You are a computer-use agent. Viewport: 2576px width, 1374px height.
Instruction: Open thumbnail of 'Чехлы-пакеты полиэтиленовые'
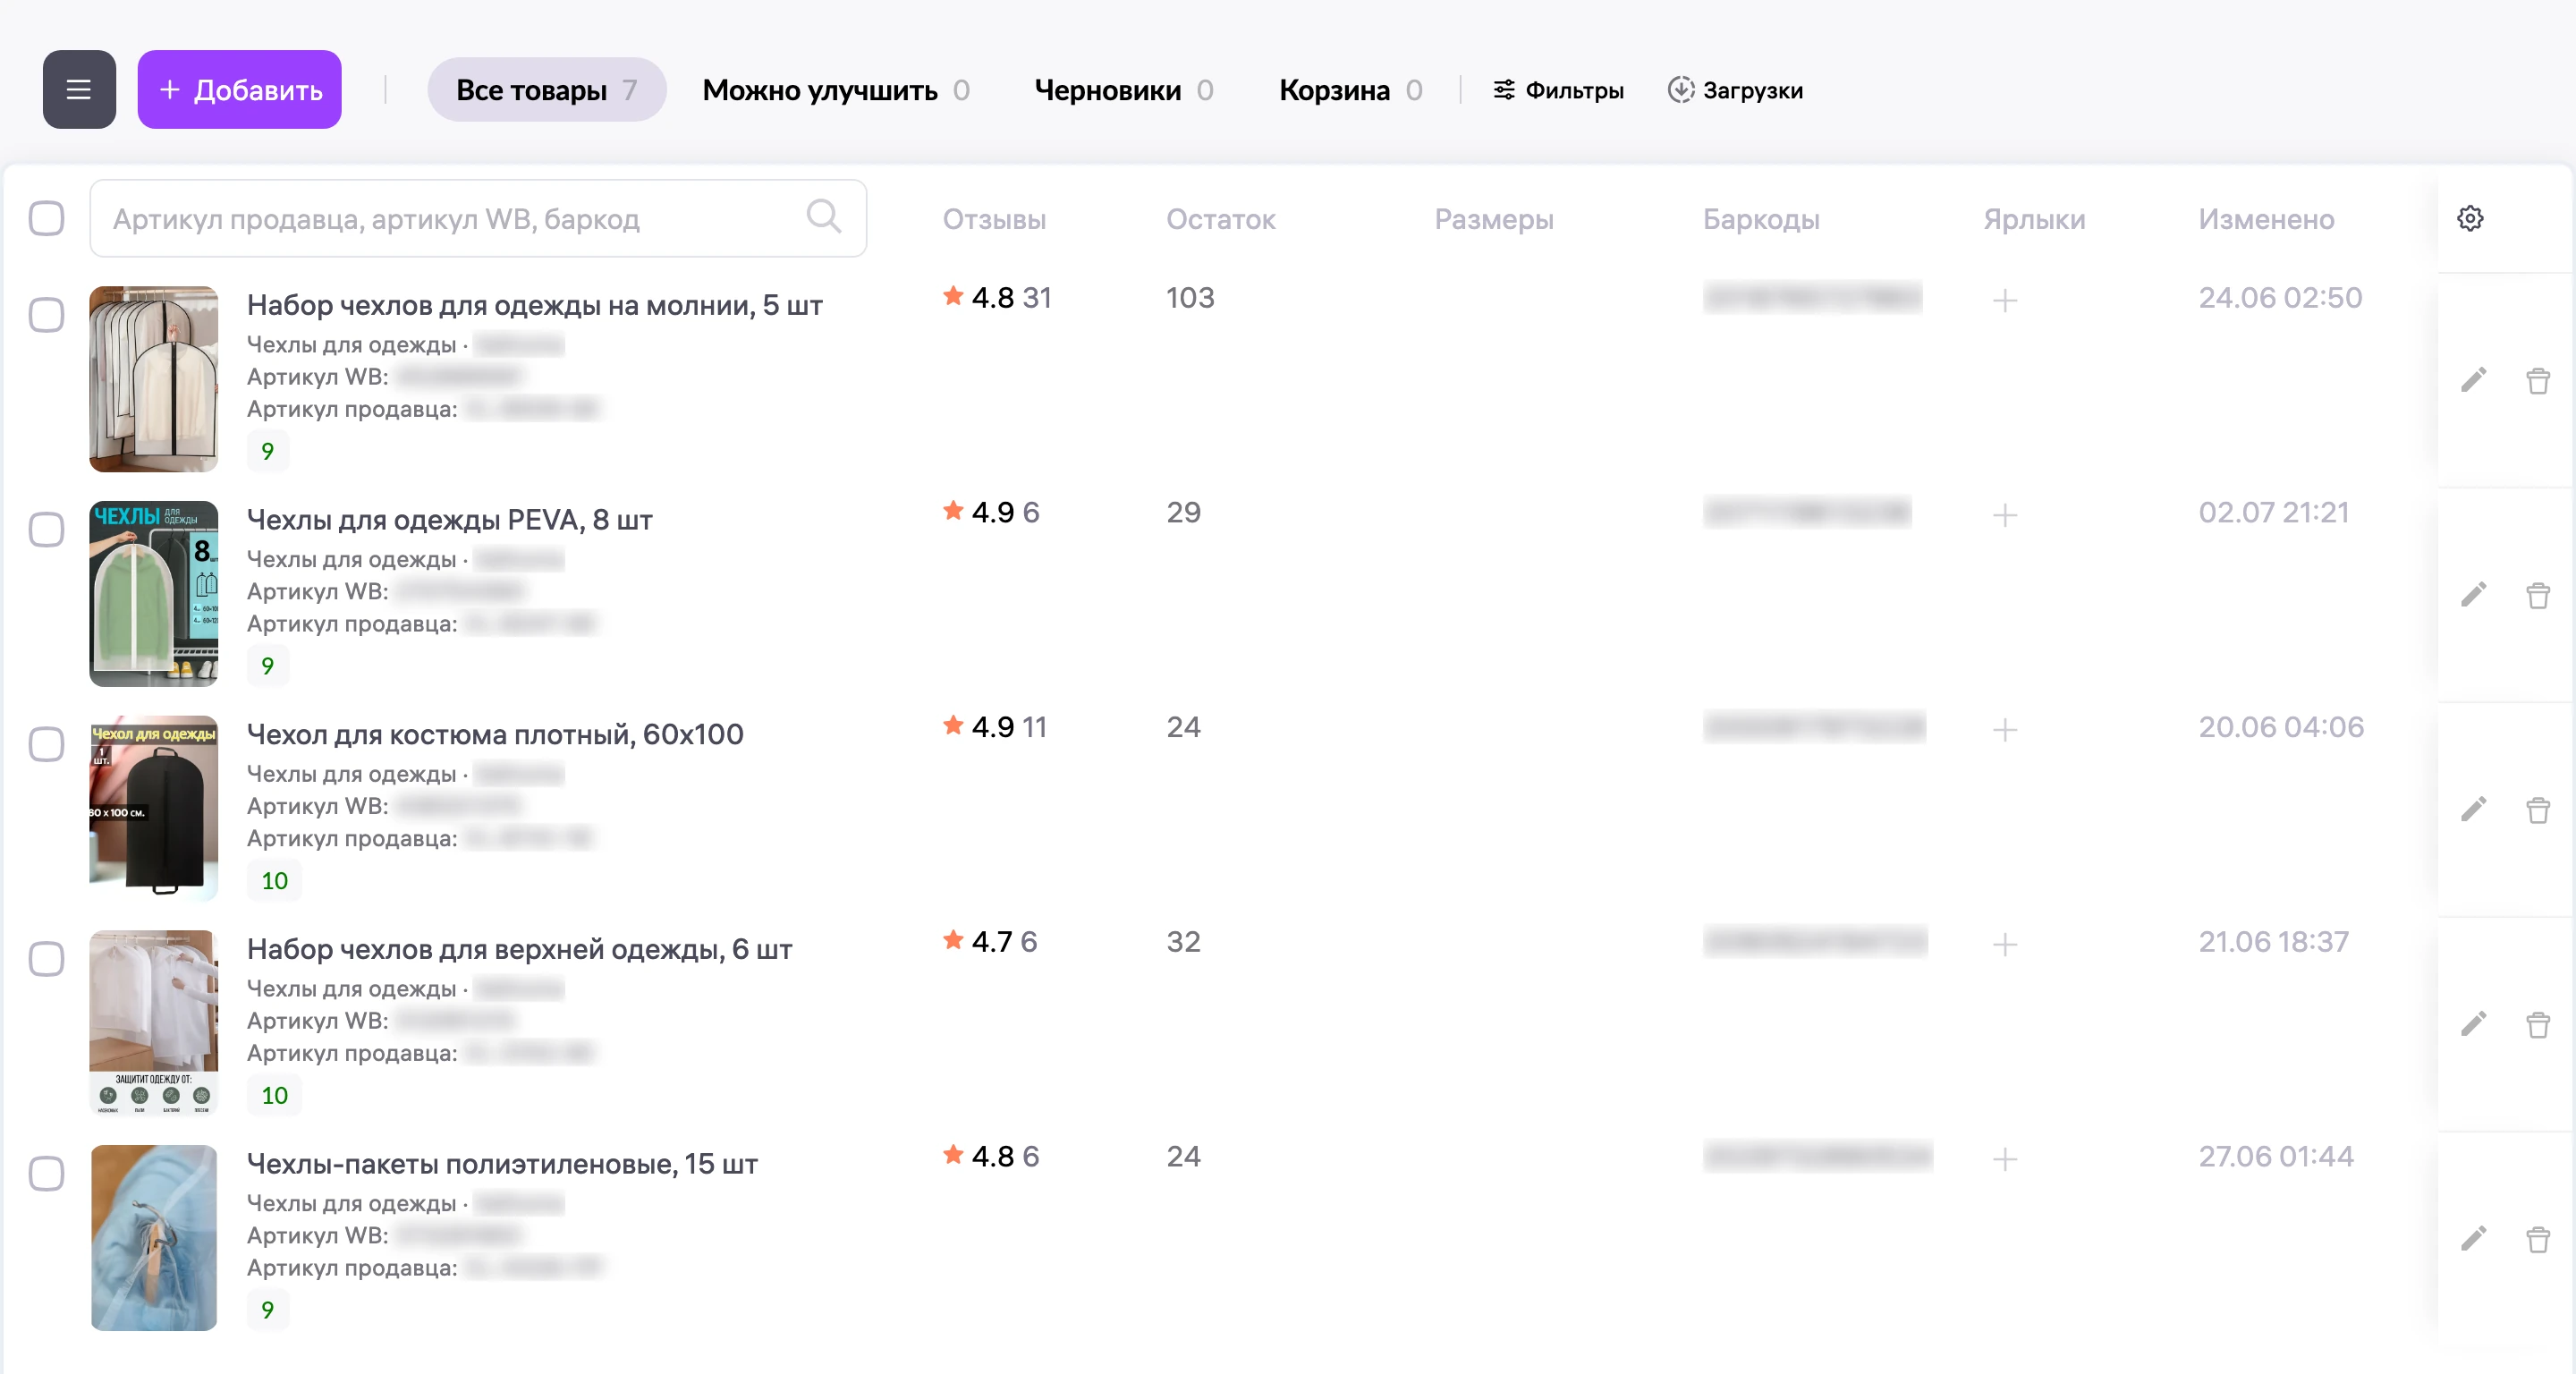tap(153, 1238)
